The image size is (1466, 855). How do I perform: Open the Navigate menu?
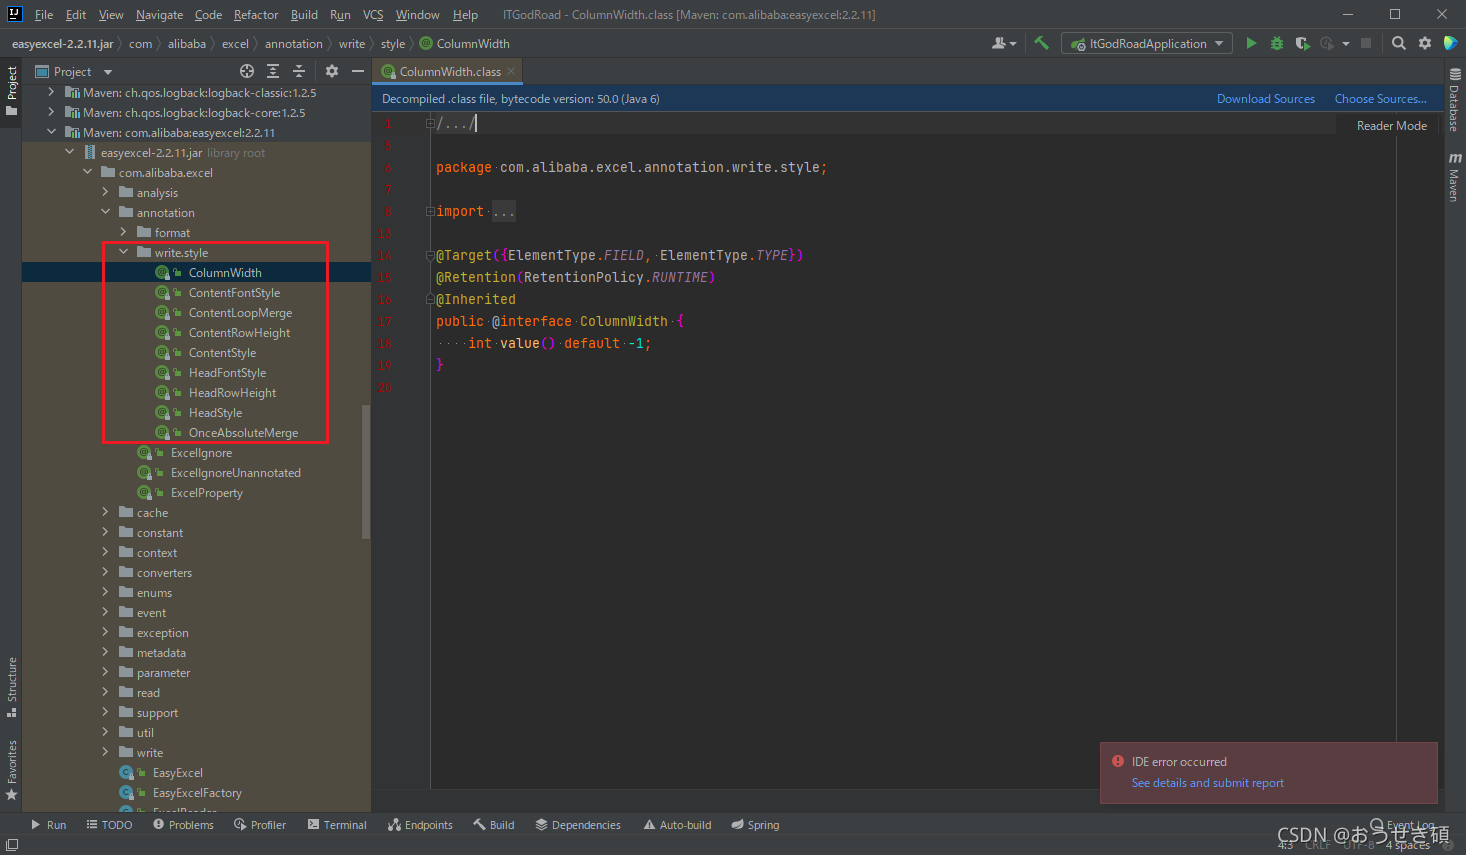pyautogui.click(x=159, y=14)
